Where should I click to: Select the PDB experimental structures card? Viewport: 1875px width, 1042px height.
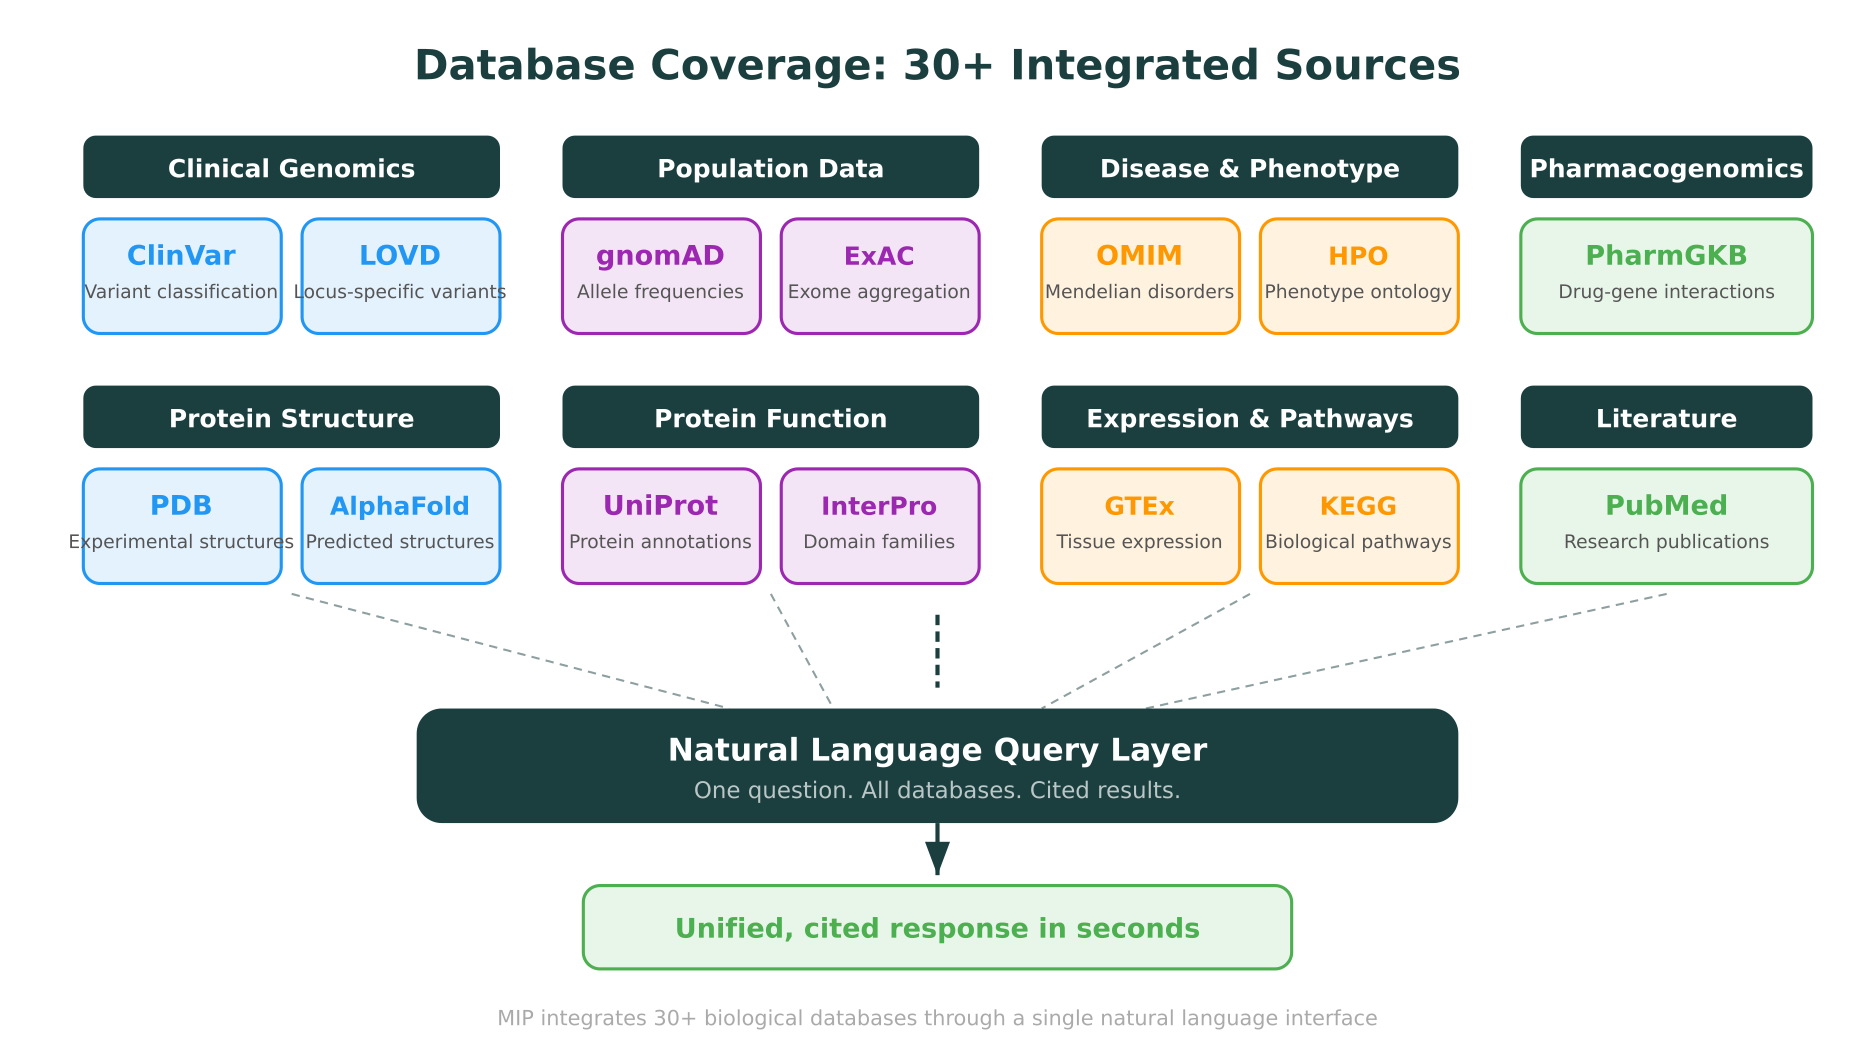pos(182,526)
